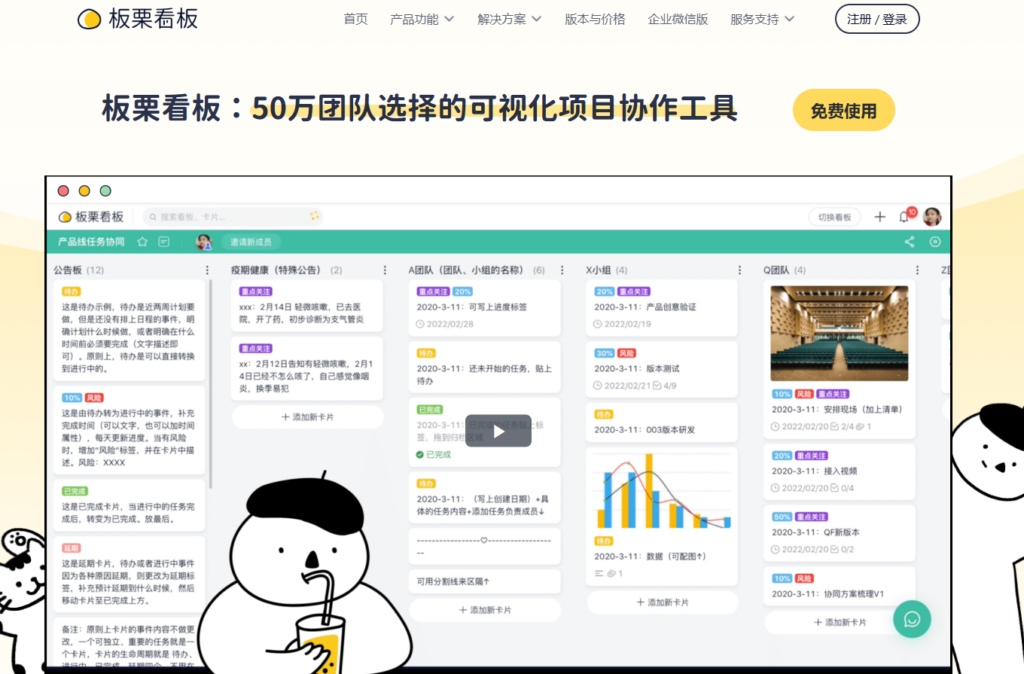Create a new board using the plus icon

[x=878, y=216]
